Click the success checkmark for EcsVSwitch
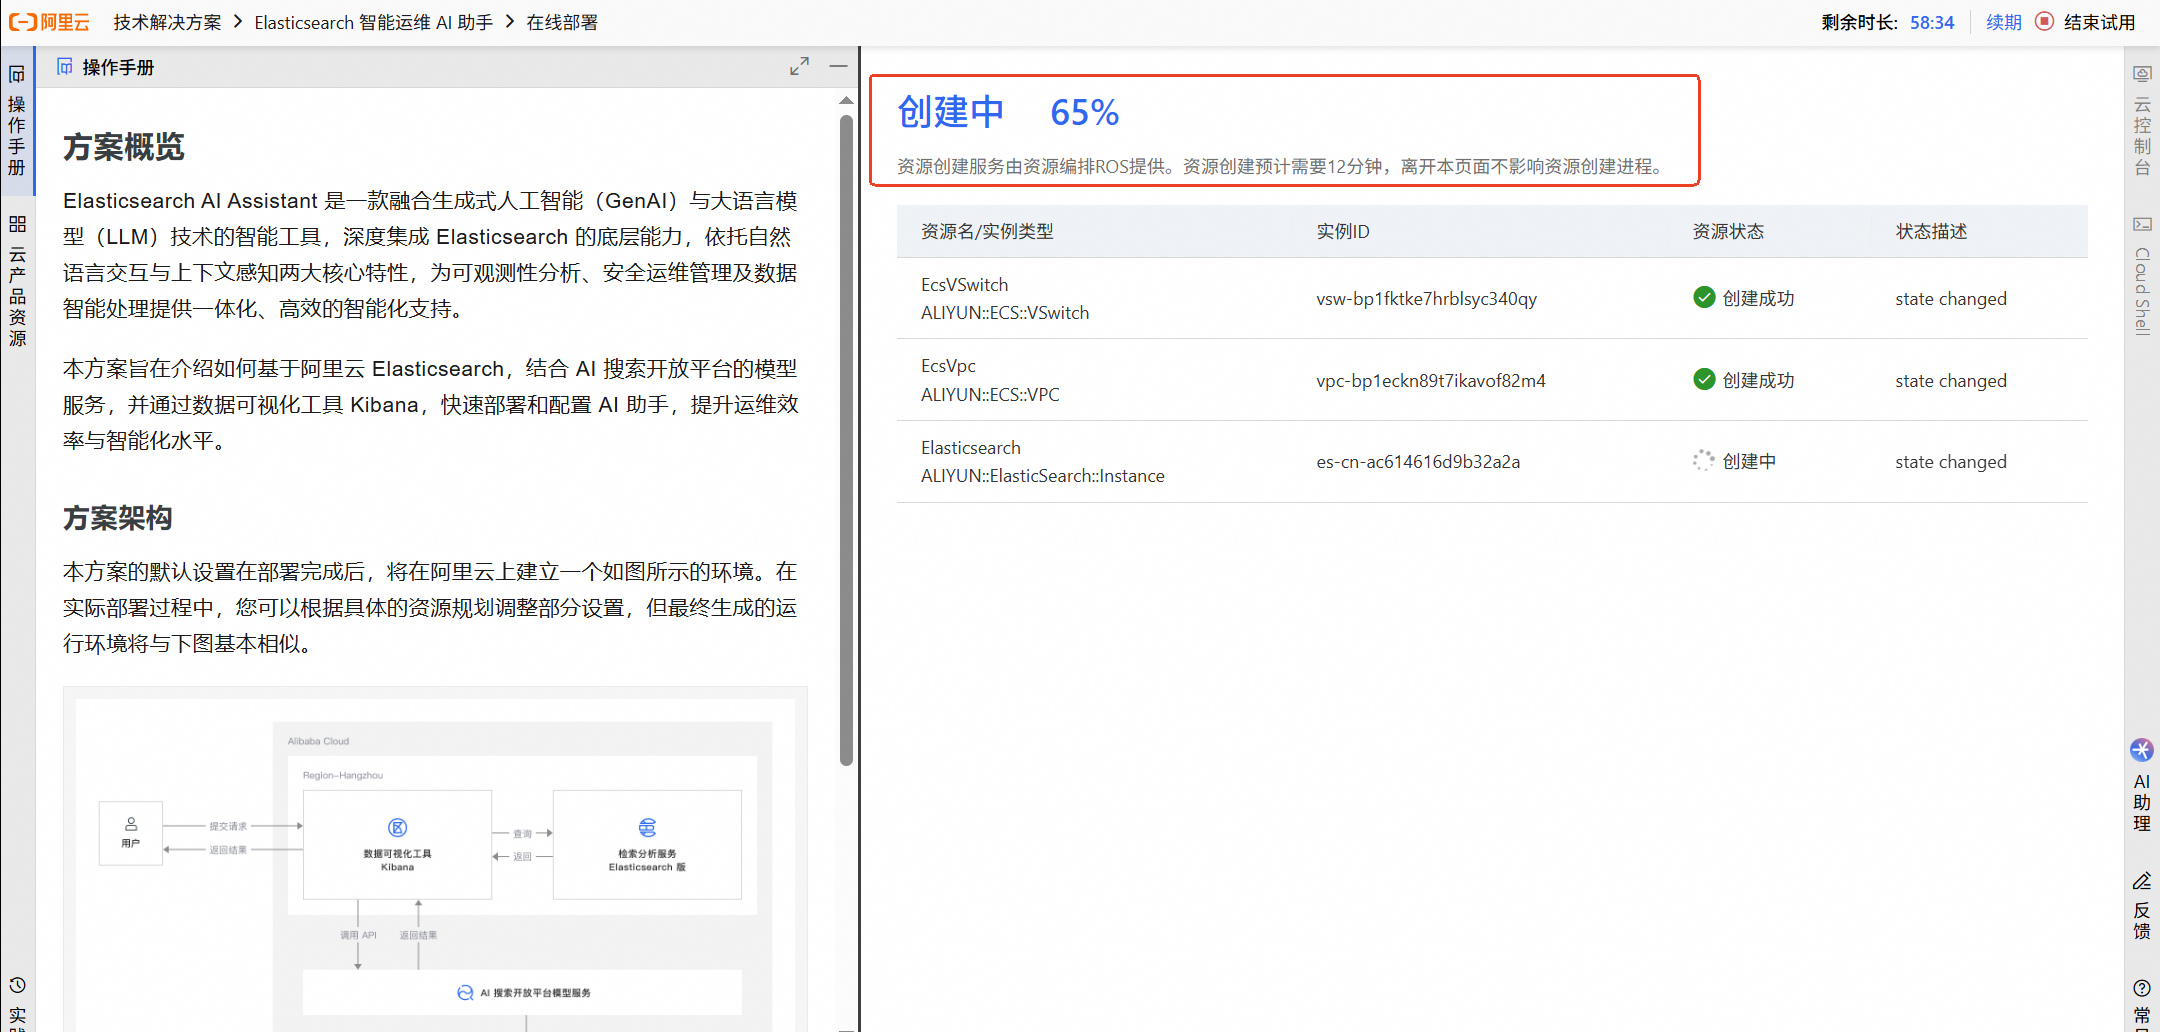Screen dimensions: 2160x1032 point(1704,298)
